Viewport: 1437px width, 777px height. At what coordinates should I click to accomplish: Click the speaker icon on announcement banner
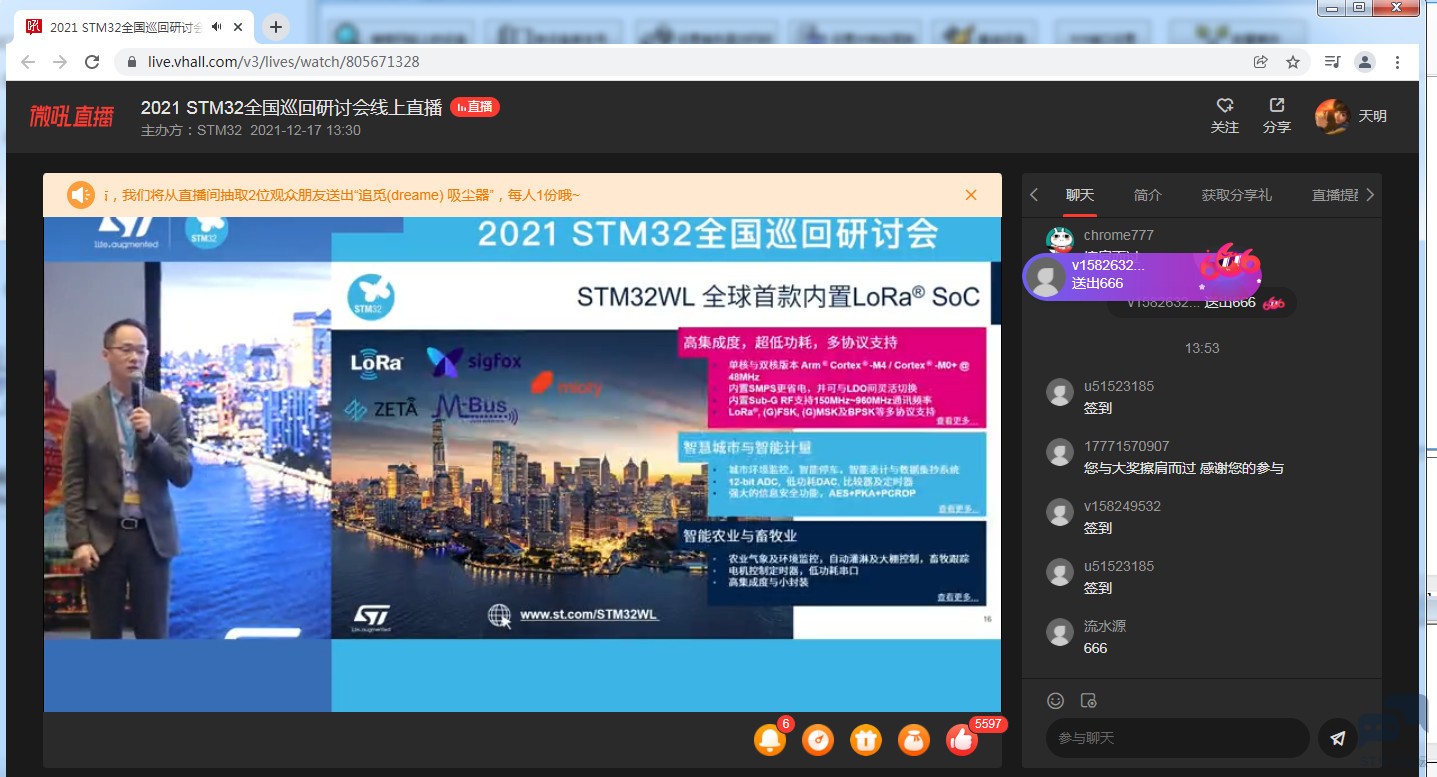(x=80, y=195)
